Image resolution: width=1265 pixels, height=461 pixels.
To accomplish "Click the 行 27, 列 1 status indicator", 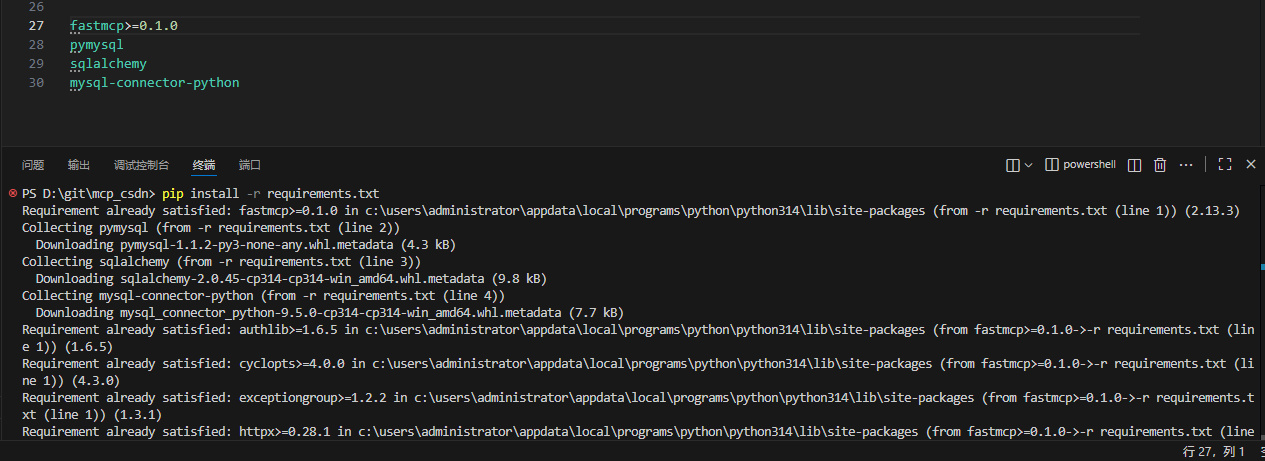I will pos(1213,452).
